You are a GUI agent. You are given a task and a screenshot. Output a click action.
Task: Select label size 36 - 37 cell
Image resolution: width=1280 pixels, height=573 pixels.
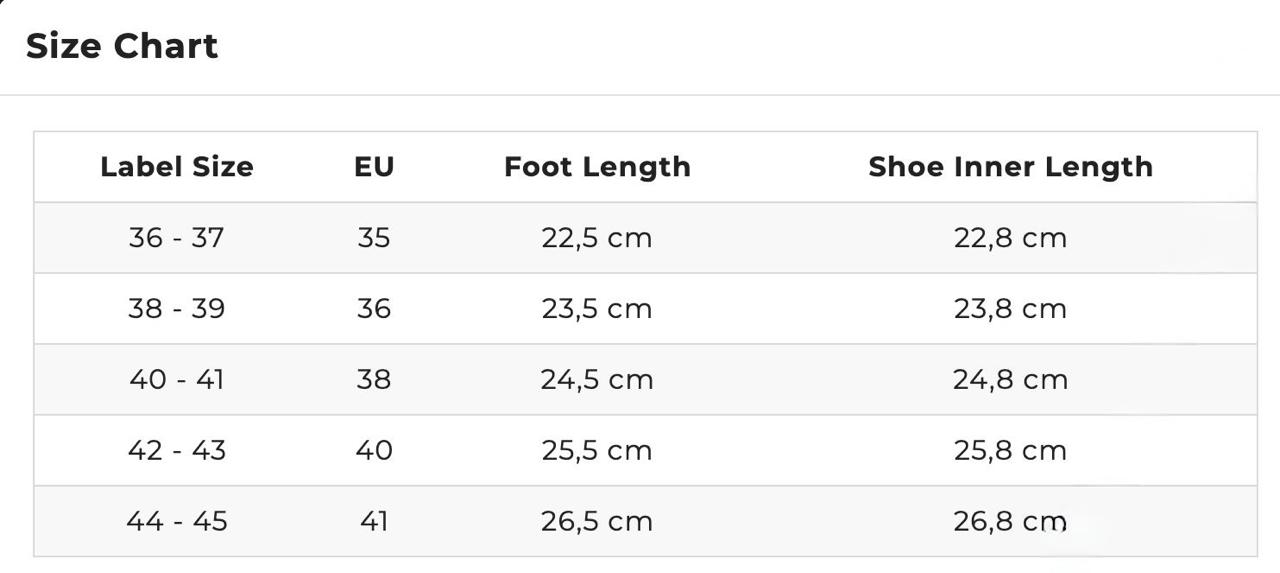(177, 238)
